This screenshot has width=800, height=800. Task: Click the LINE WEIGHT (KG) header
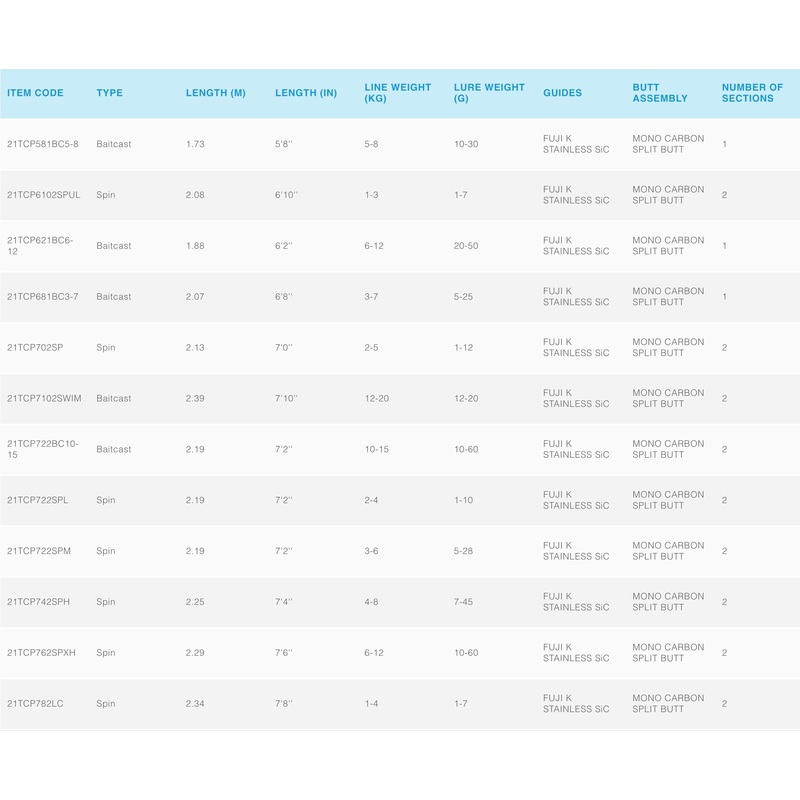click(x=397, y=93)
